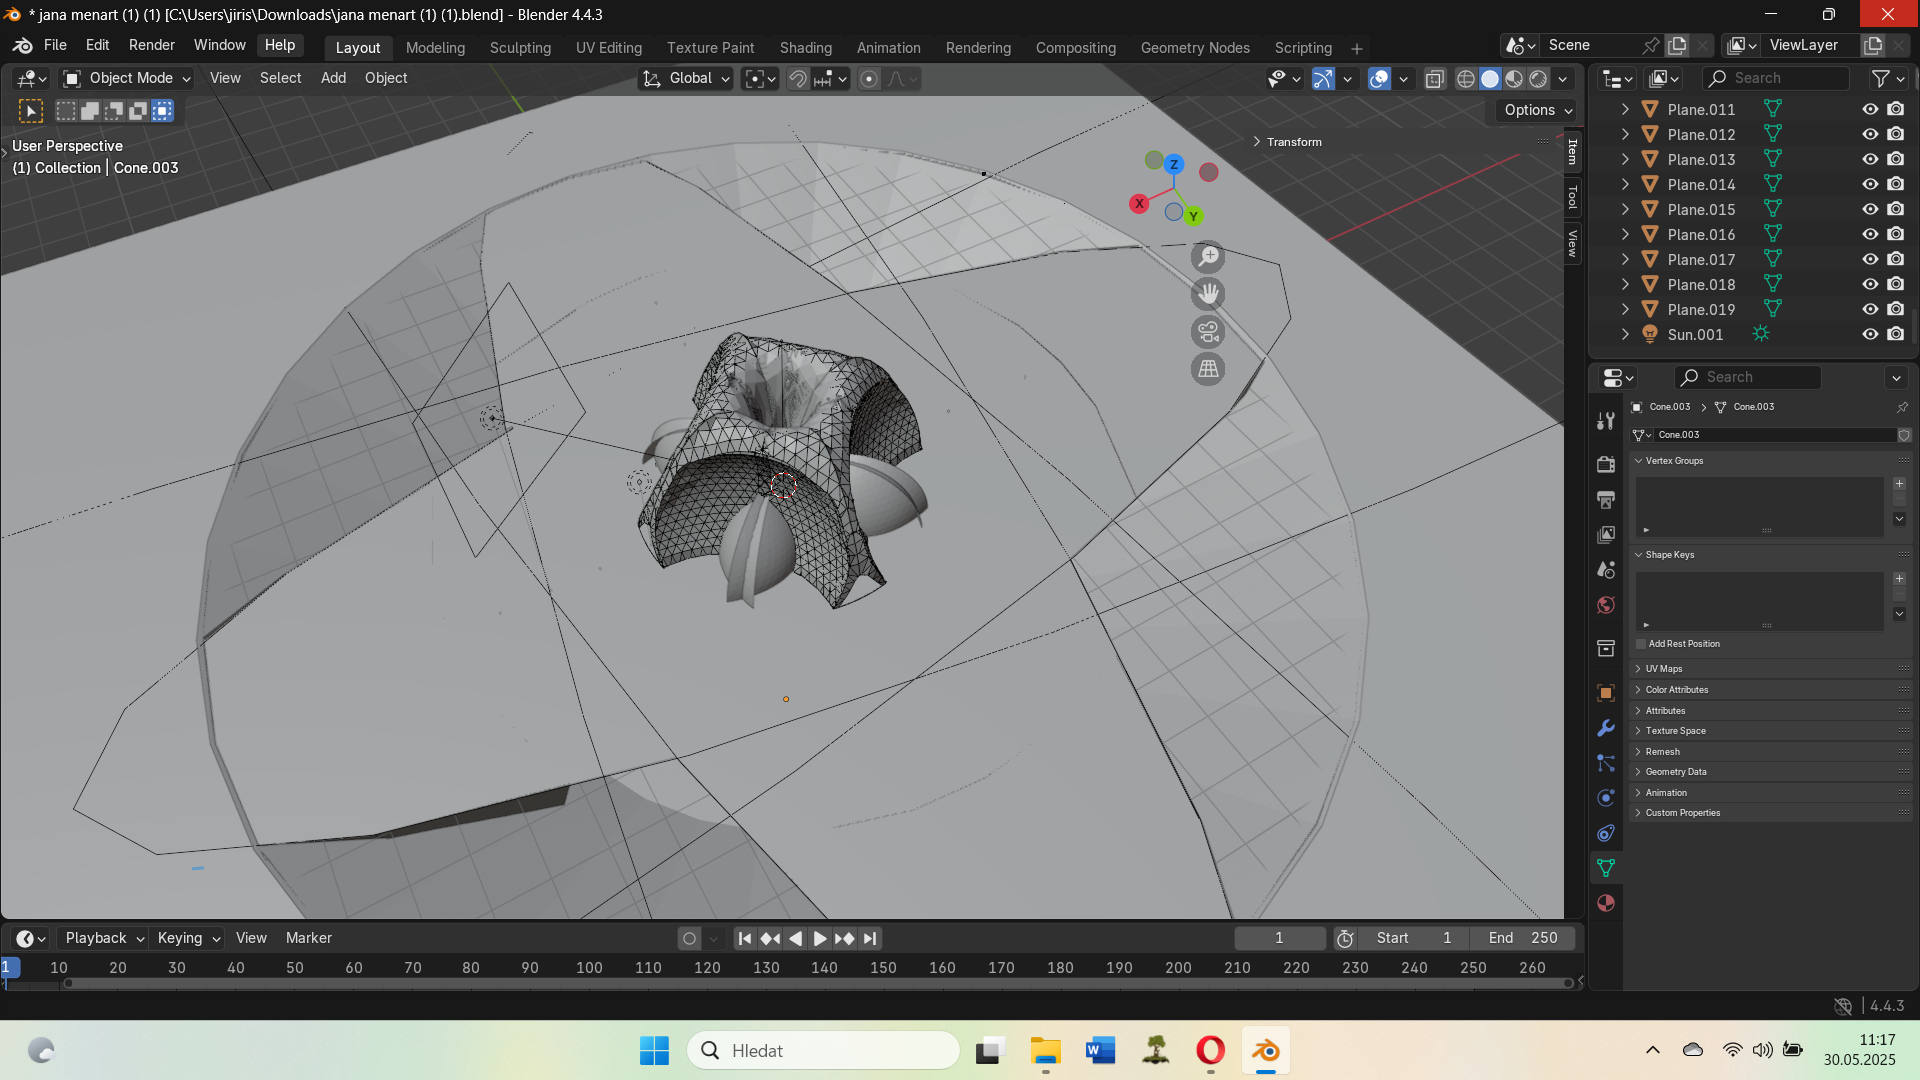This screenshot has width=1920, height=1080.
Task: Open Blender from the Windows taskbar
Action: [x=1265, y=1050]
